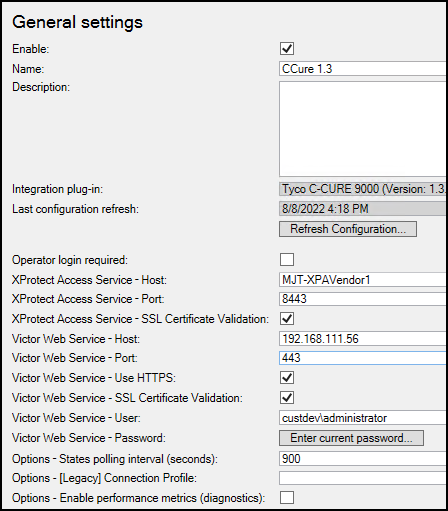Disable XProtect Access Service SSL Certificate Validation
Image resolution: width=448 pixels, height=511 pixels.
point(287,318)
